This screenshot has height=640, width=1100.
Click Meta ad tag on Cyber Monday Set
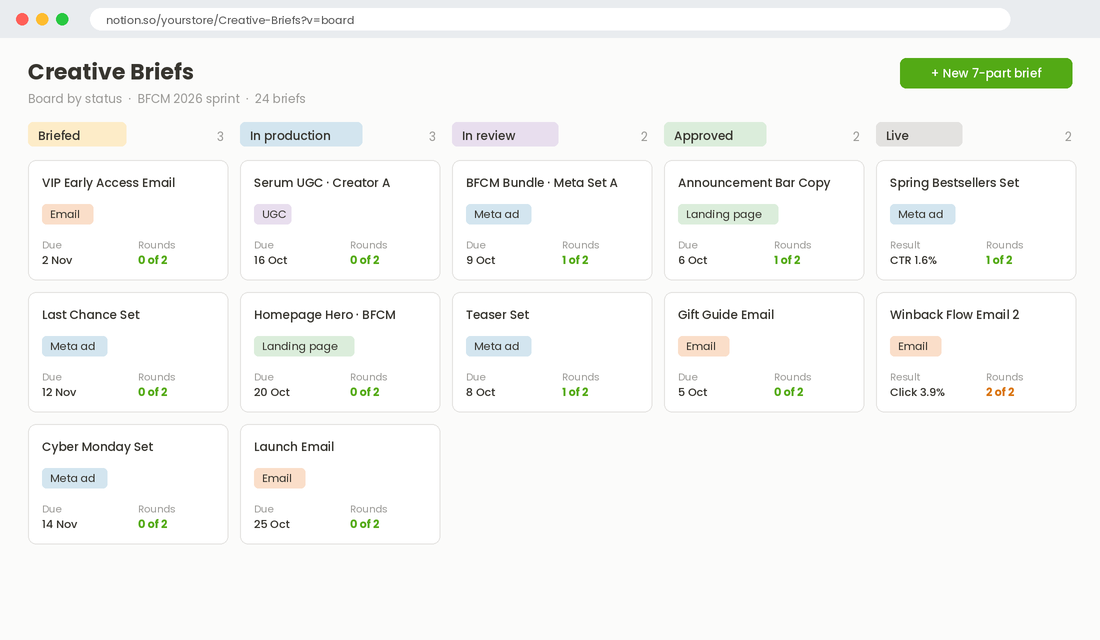[74, 478]
